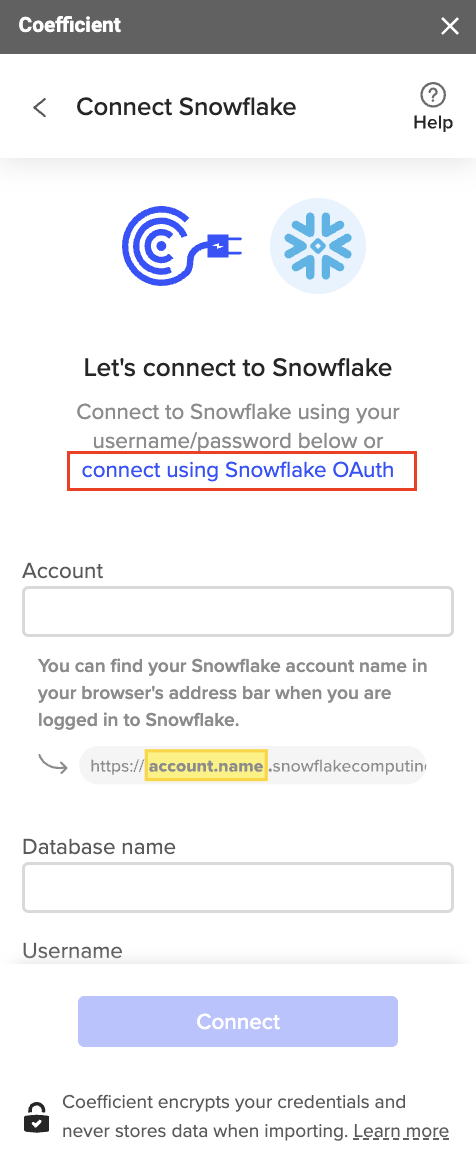Open Help via the question mark icon

[x=433, y=95]
